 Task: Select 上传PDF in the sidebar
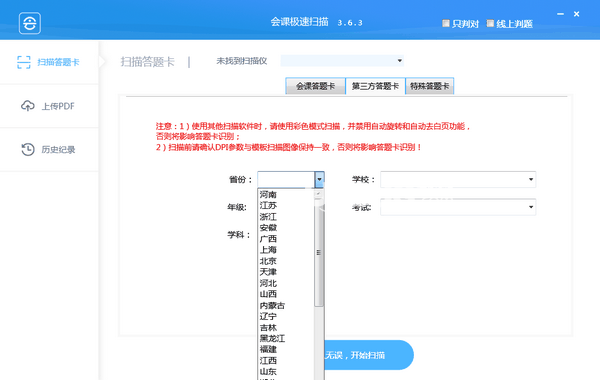49,106
